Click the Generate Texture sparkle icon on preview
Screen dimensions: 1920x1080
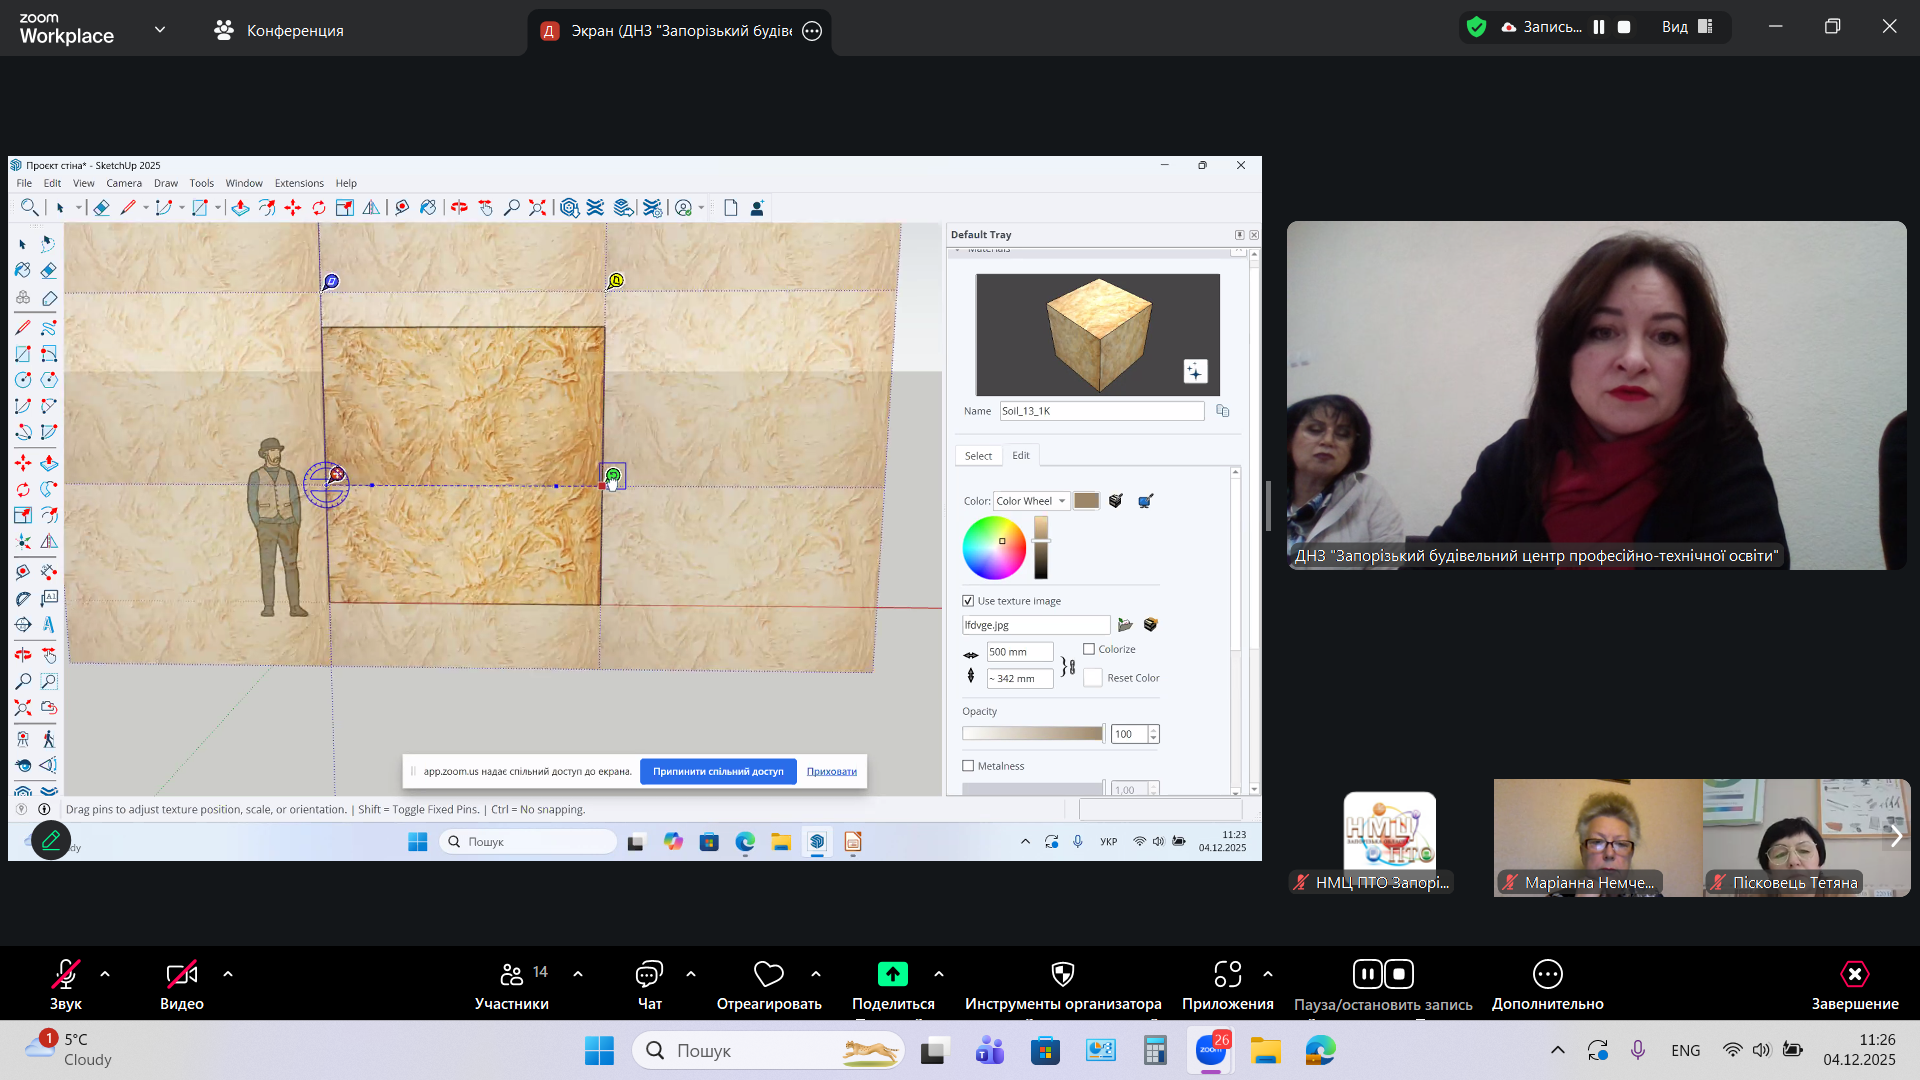pos(1195,371)
